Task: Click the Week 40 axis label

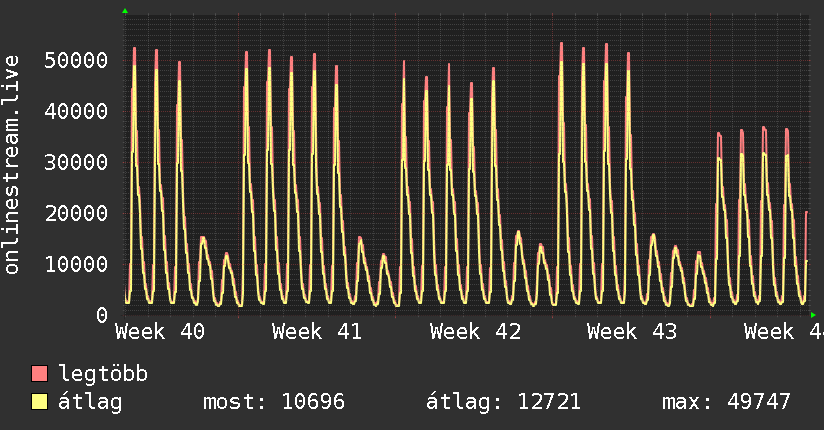Action: click(160, 332)
